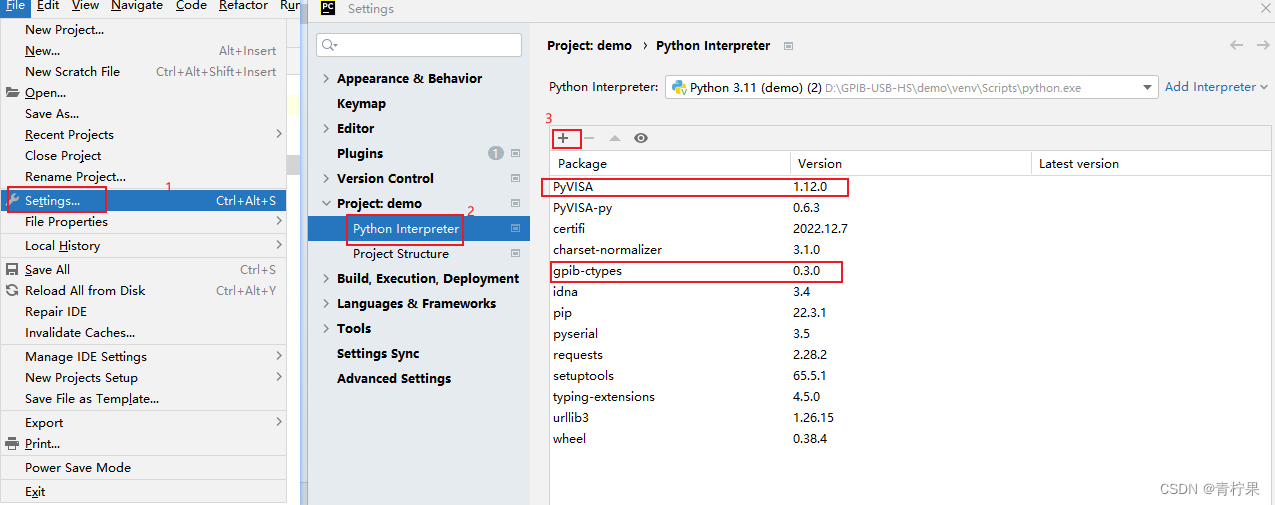Select the PyVISA package row

pyautogui.click(x=912, y=186)
